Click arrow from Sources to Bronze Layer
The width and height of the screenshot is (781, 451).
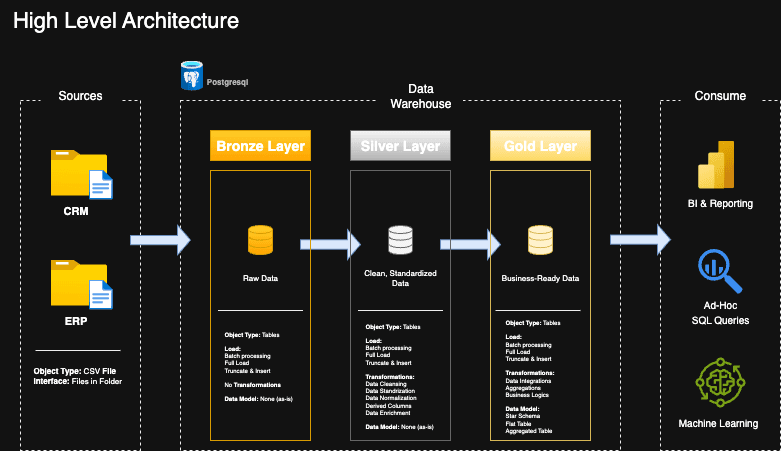click(160, 240)
